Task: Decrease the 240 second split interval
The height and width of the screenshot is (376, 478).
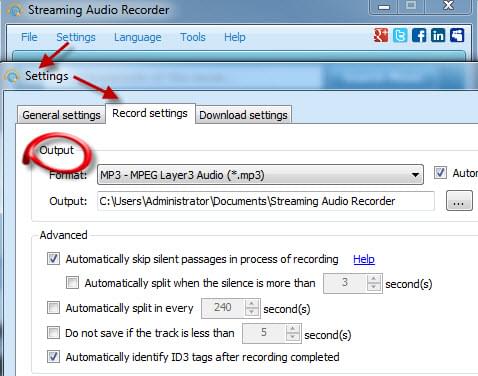Action: point(252,312)
